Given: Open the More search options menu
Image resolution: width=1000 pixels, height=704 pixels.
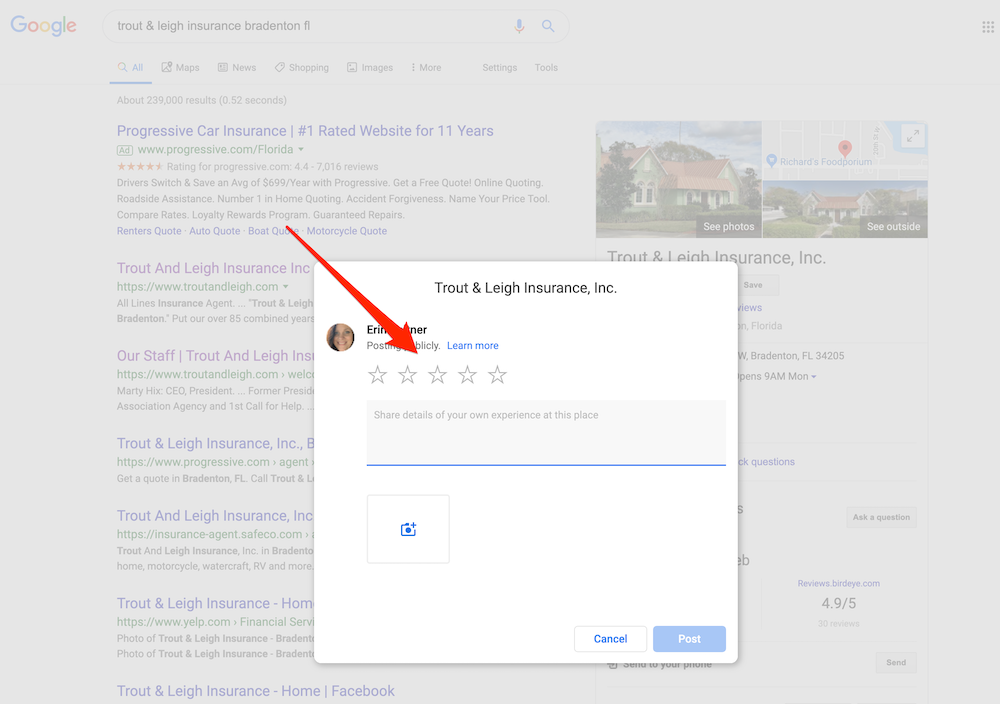Looking at the screenshot, I should (x=426, y=68).
